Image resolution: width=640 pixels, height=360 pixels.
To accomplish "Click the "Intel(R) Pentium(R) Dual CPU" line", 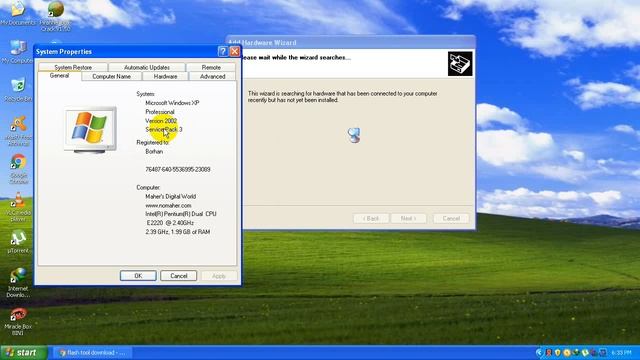I will click(x=181, y=214).
